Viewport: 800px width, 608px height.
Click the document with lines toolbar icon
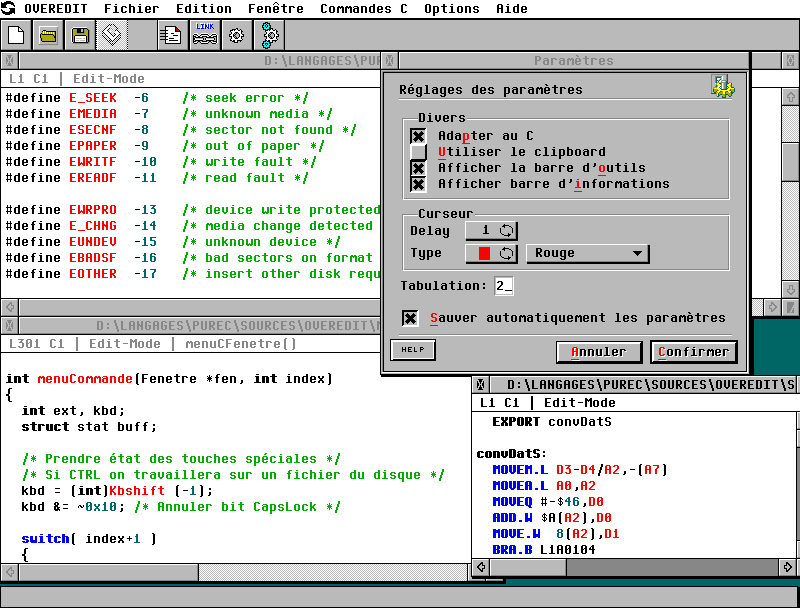[x=172, y=36]
